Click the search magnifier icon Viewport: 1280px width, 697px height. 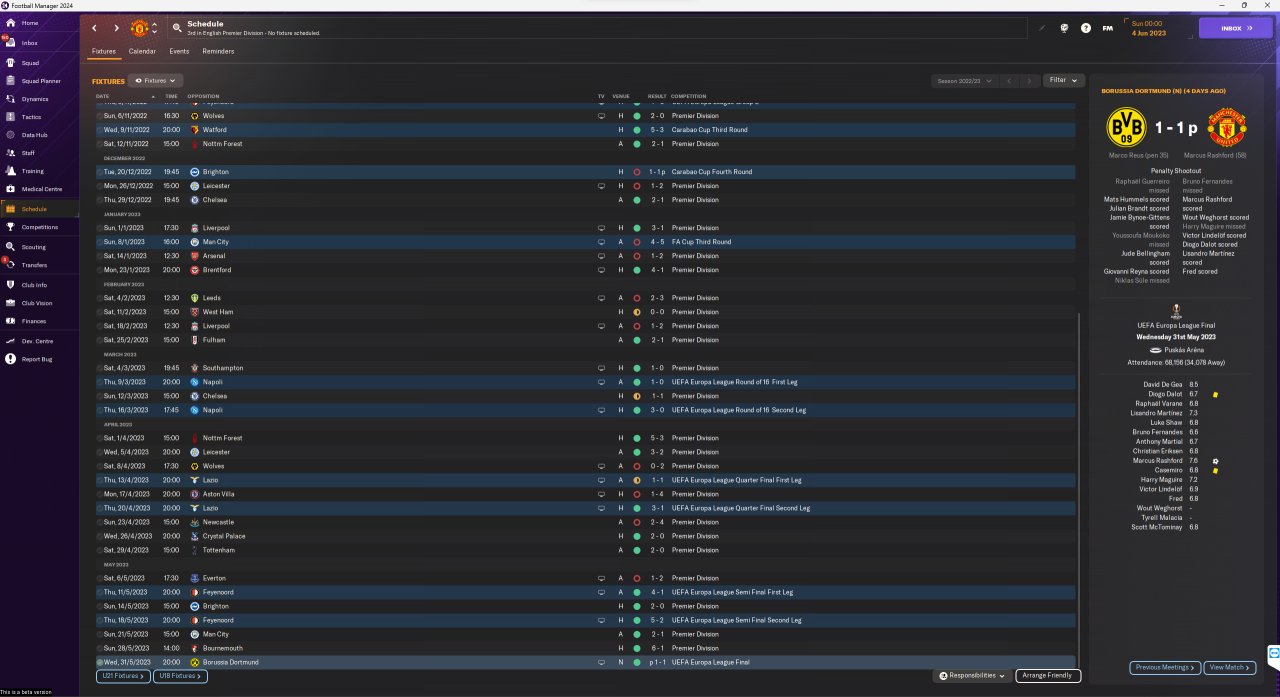click(x=177, y=28)
